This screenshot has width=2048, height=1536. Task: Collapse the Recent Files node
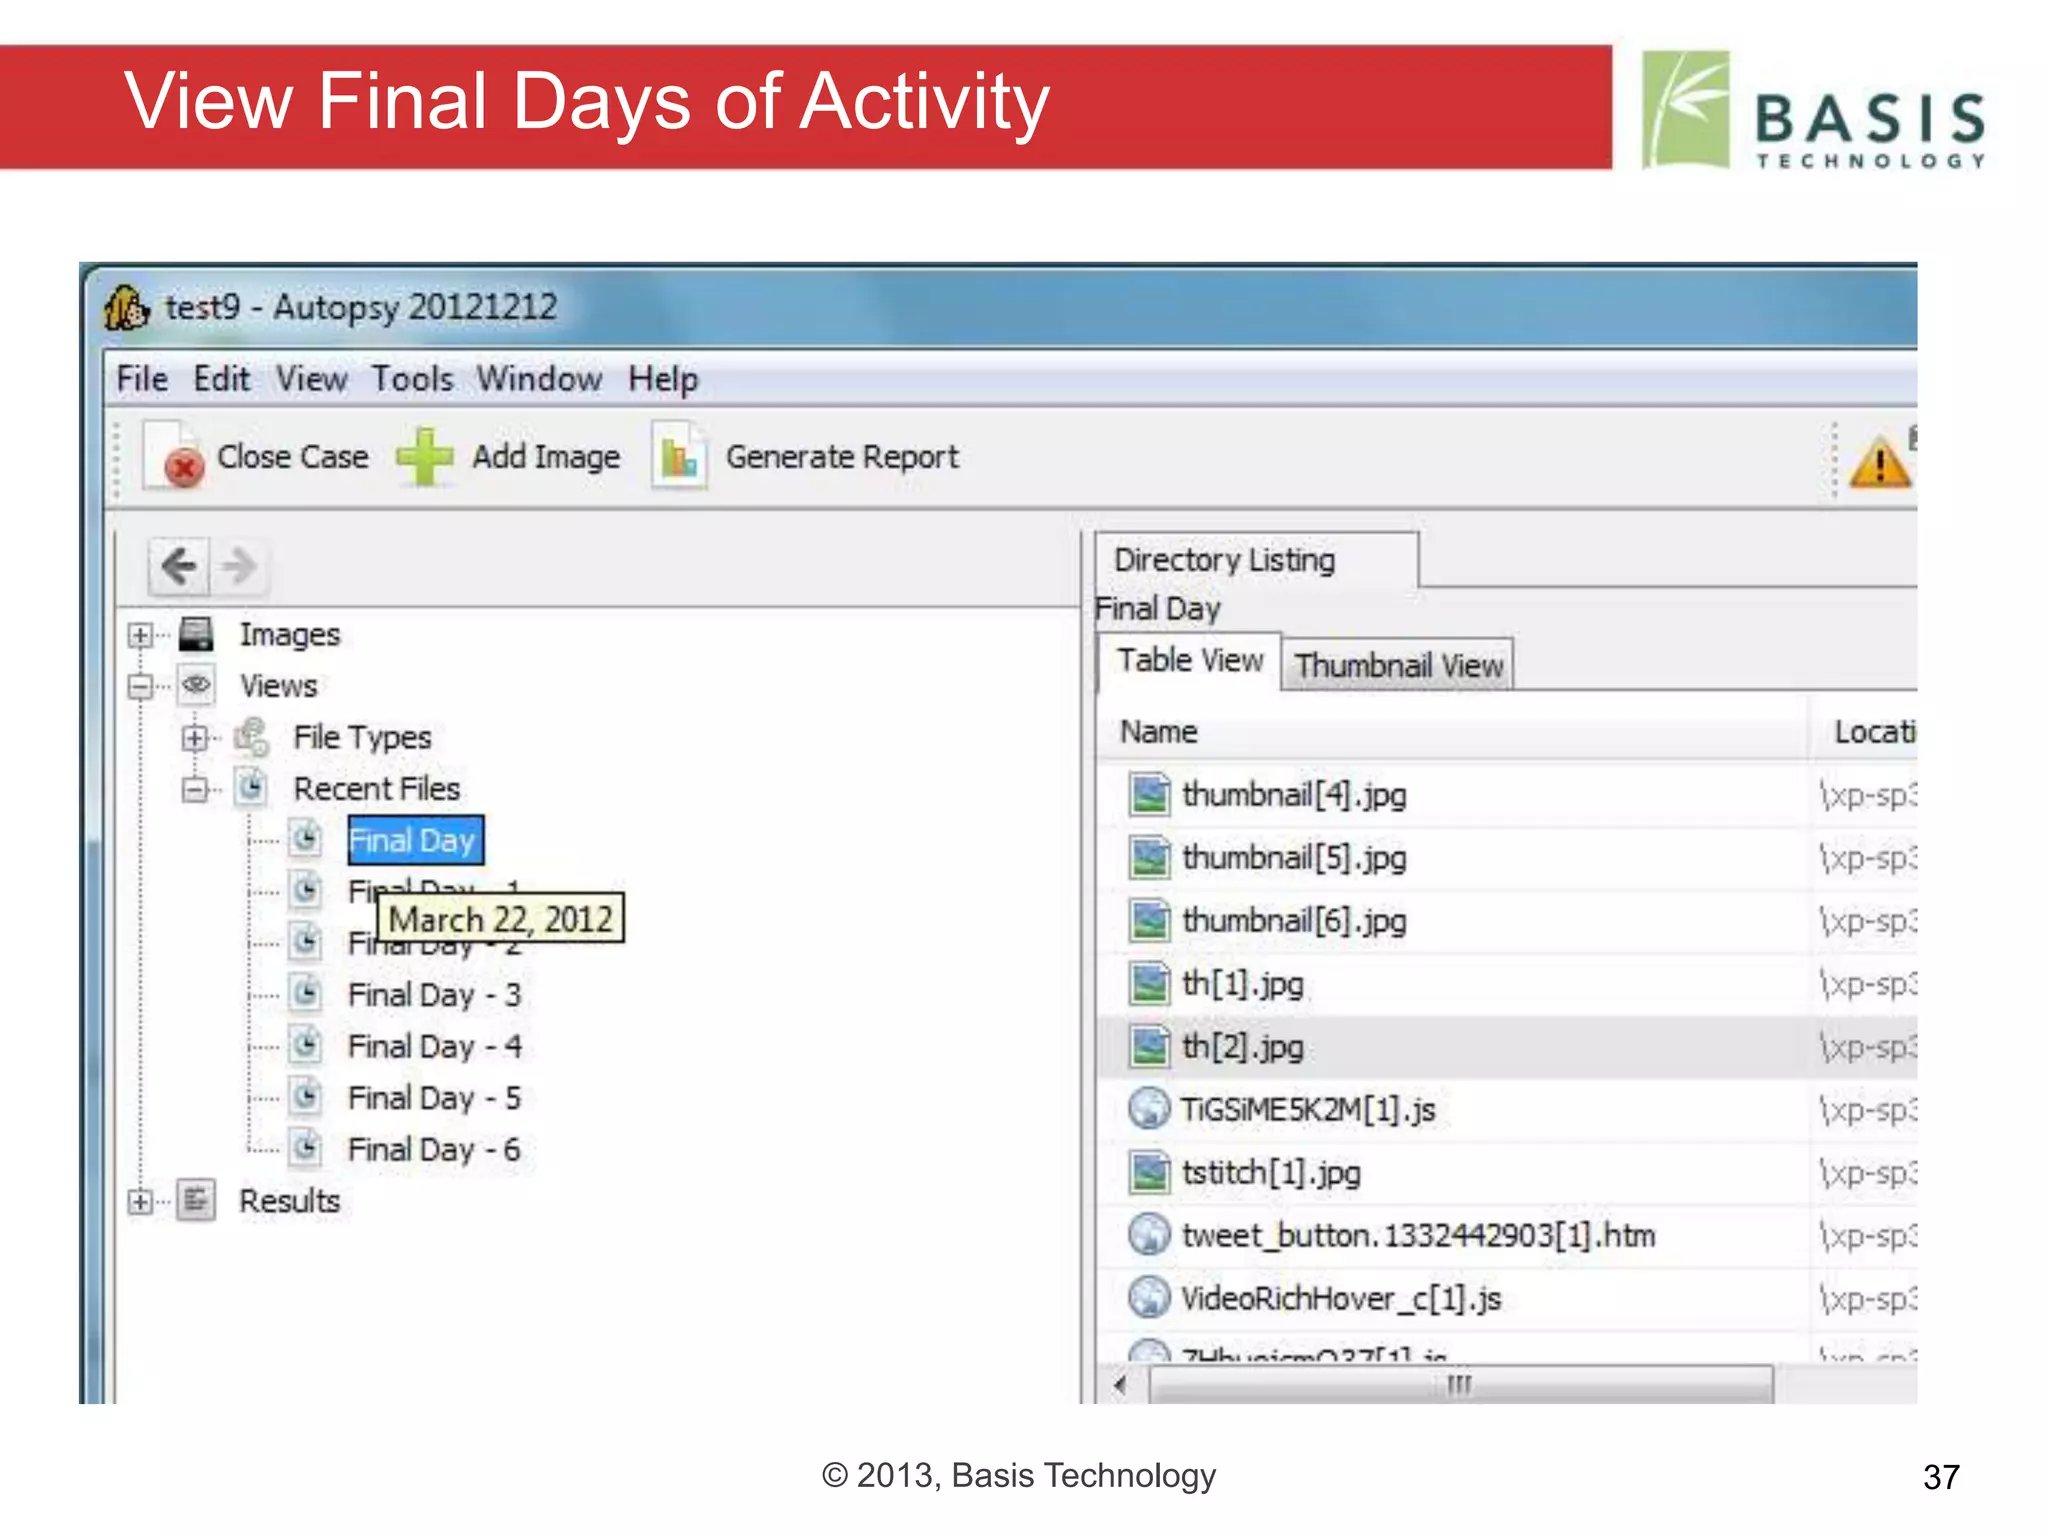(x=195, y=789)
